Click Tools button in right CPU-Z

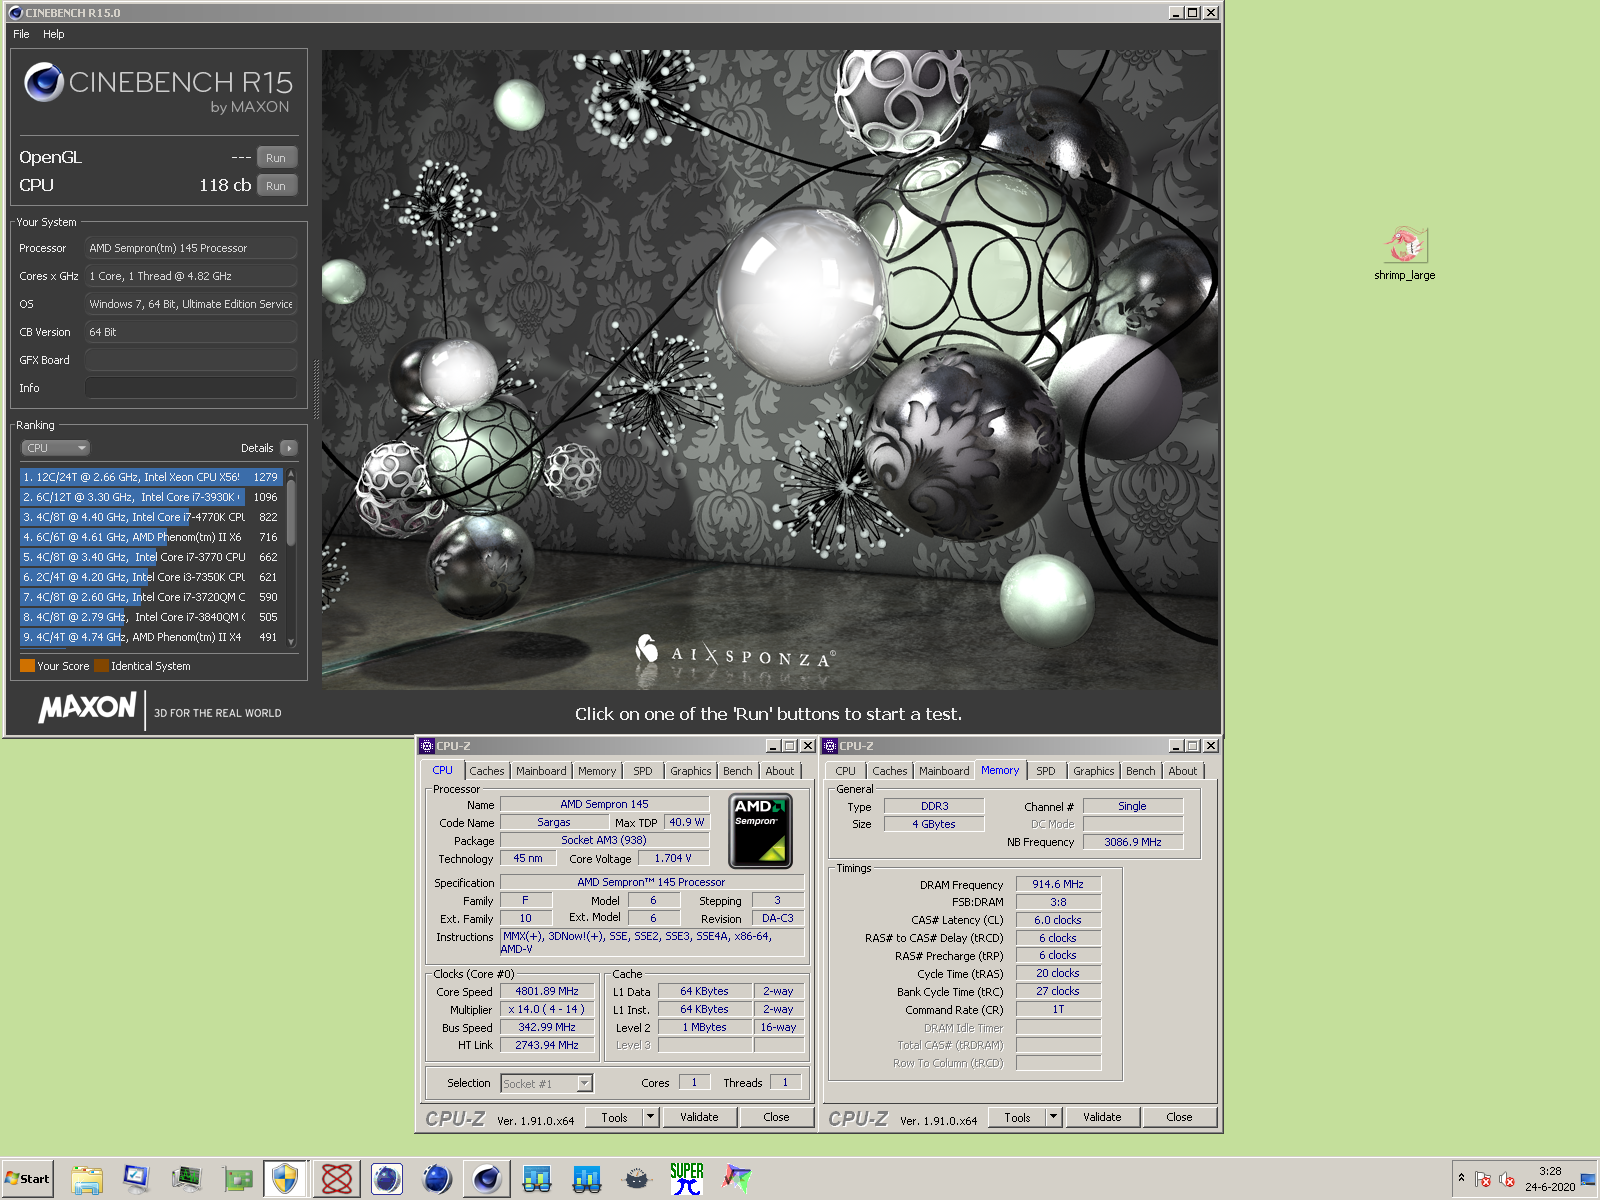coord(1017,1118)
